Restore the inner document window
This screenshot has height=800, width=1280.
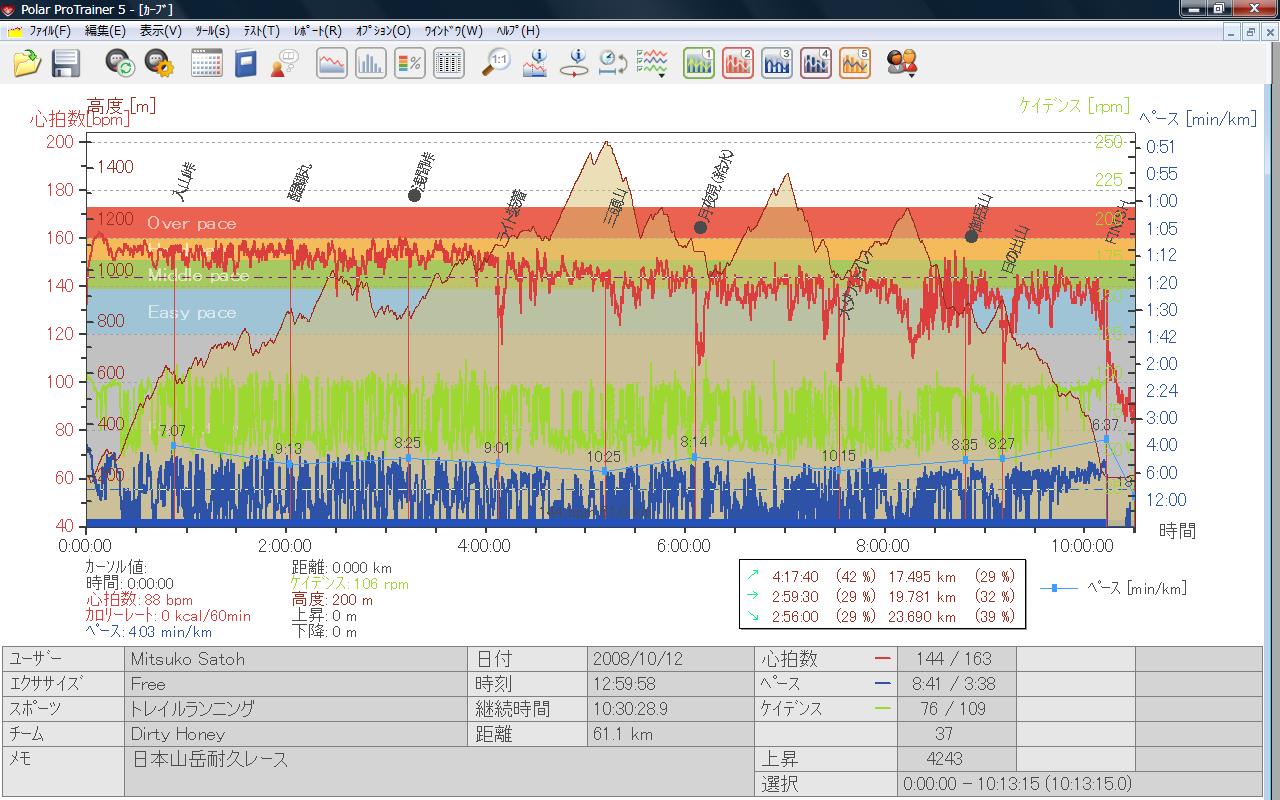point(1250,32)
